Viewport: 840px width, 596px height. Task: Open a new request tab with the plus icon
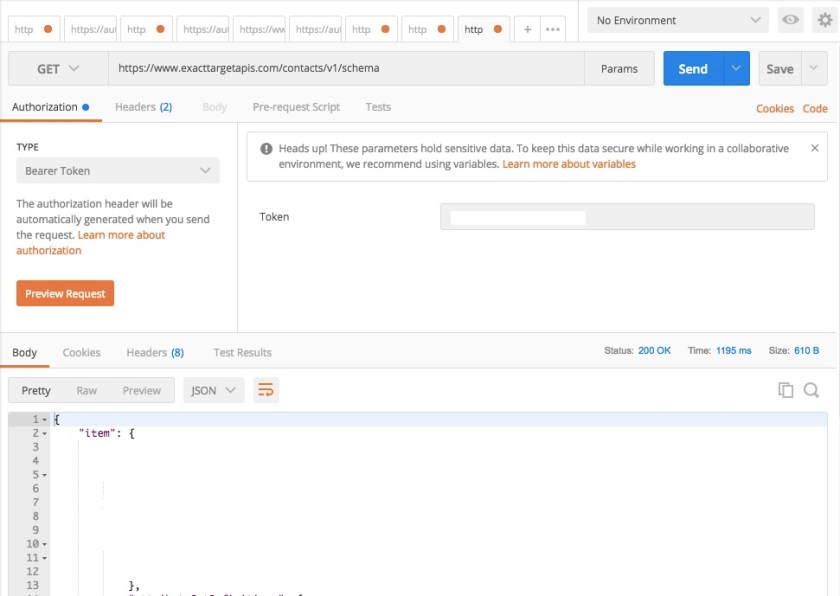click(526, 29)
